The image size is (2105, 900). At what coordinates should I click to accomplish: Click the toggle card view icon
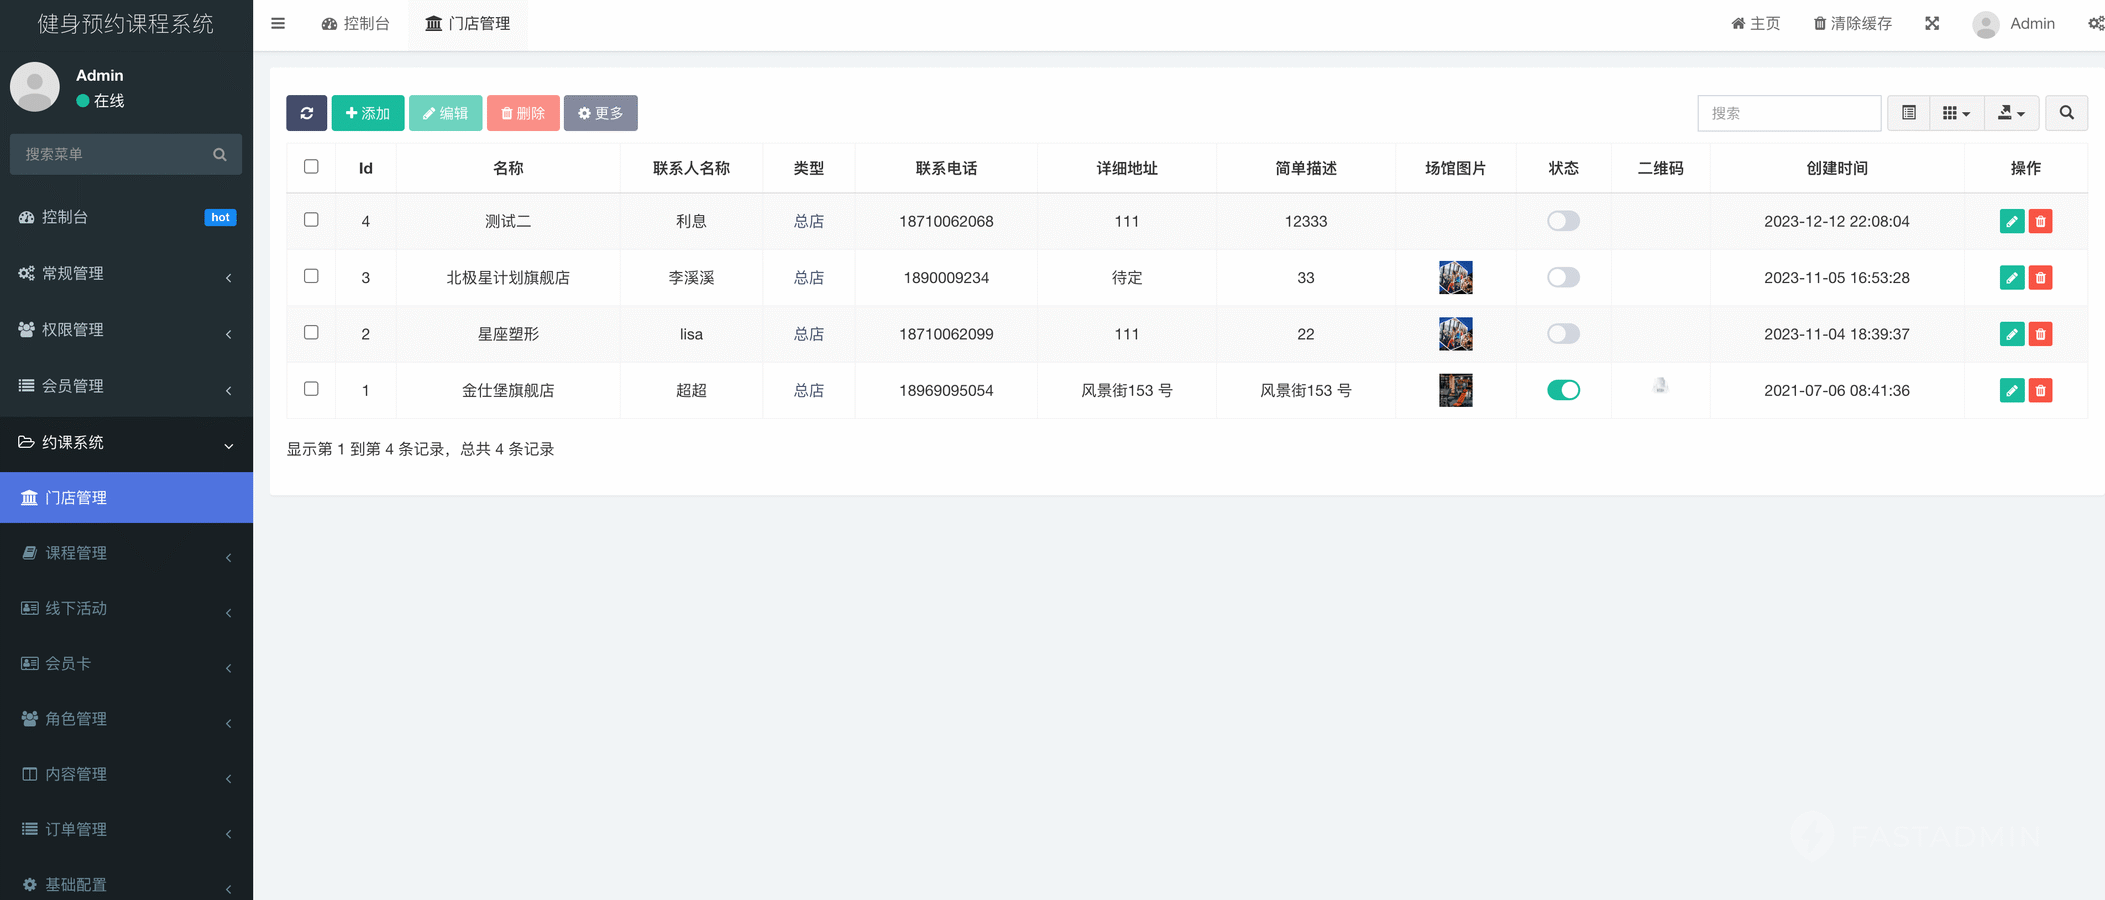pyautogui.click(x=1908, y=113)
